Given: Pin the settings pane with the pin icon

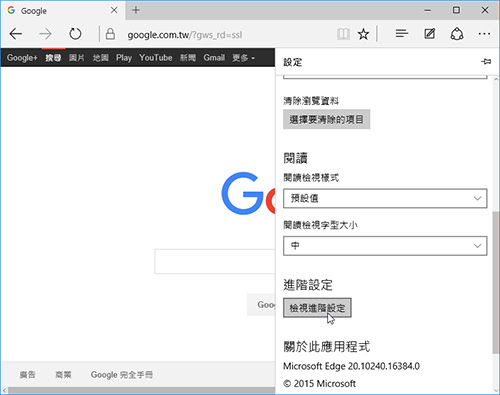Looking at the screenshot, I should click(x=486, y=62).
